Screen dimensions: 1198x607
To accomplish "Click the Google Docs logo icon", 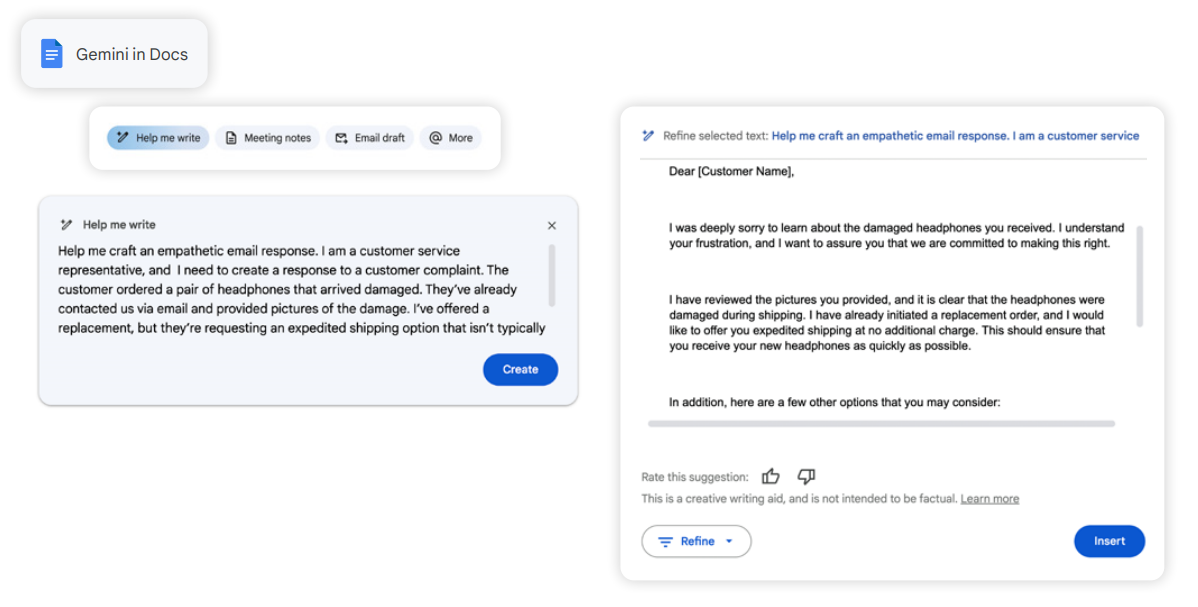I will click(x=51, y=54).
